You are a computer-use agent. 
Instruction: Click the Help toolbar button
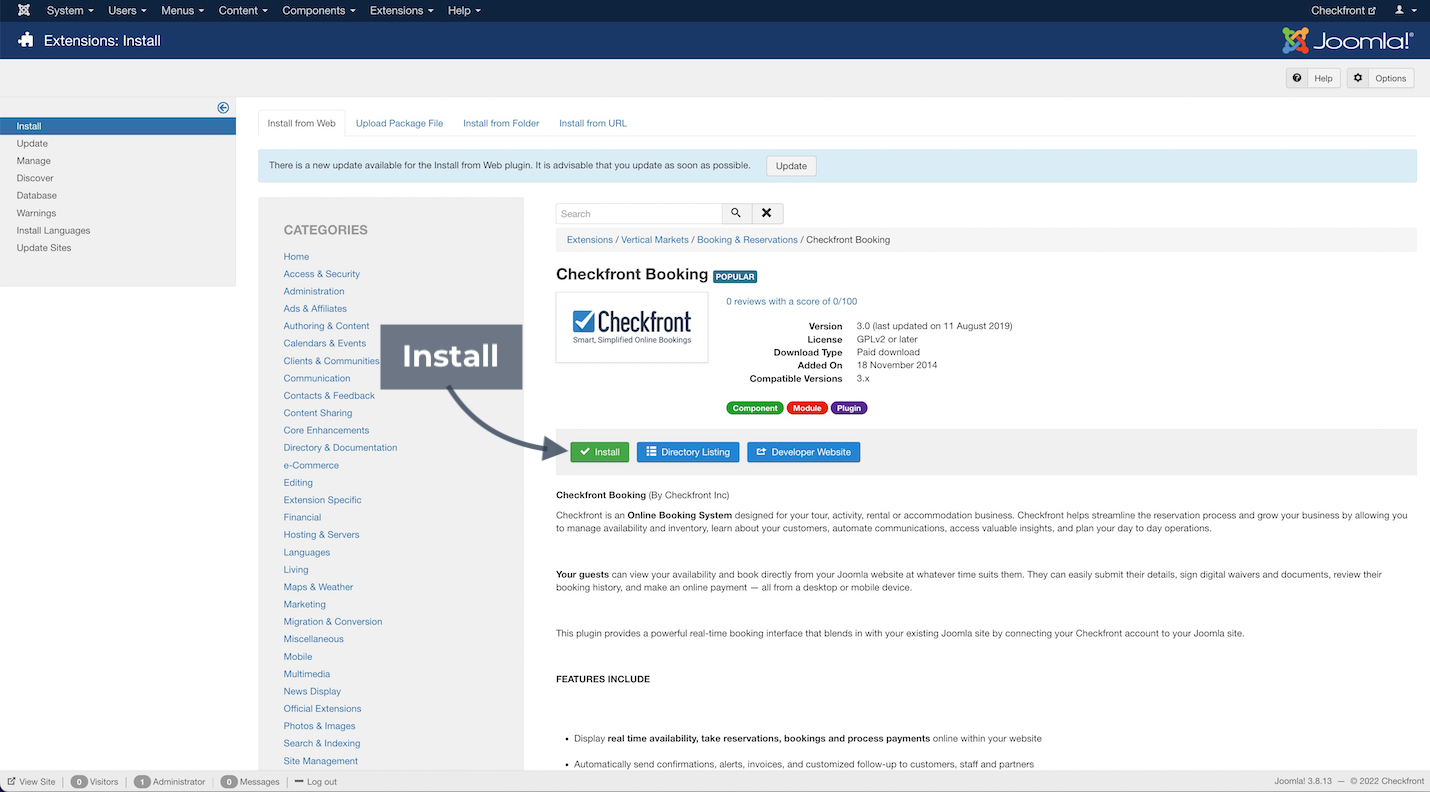point(1313,78)
